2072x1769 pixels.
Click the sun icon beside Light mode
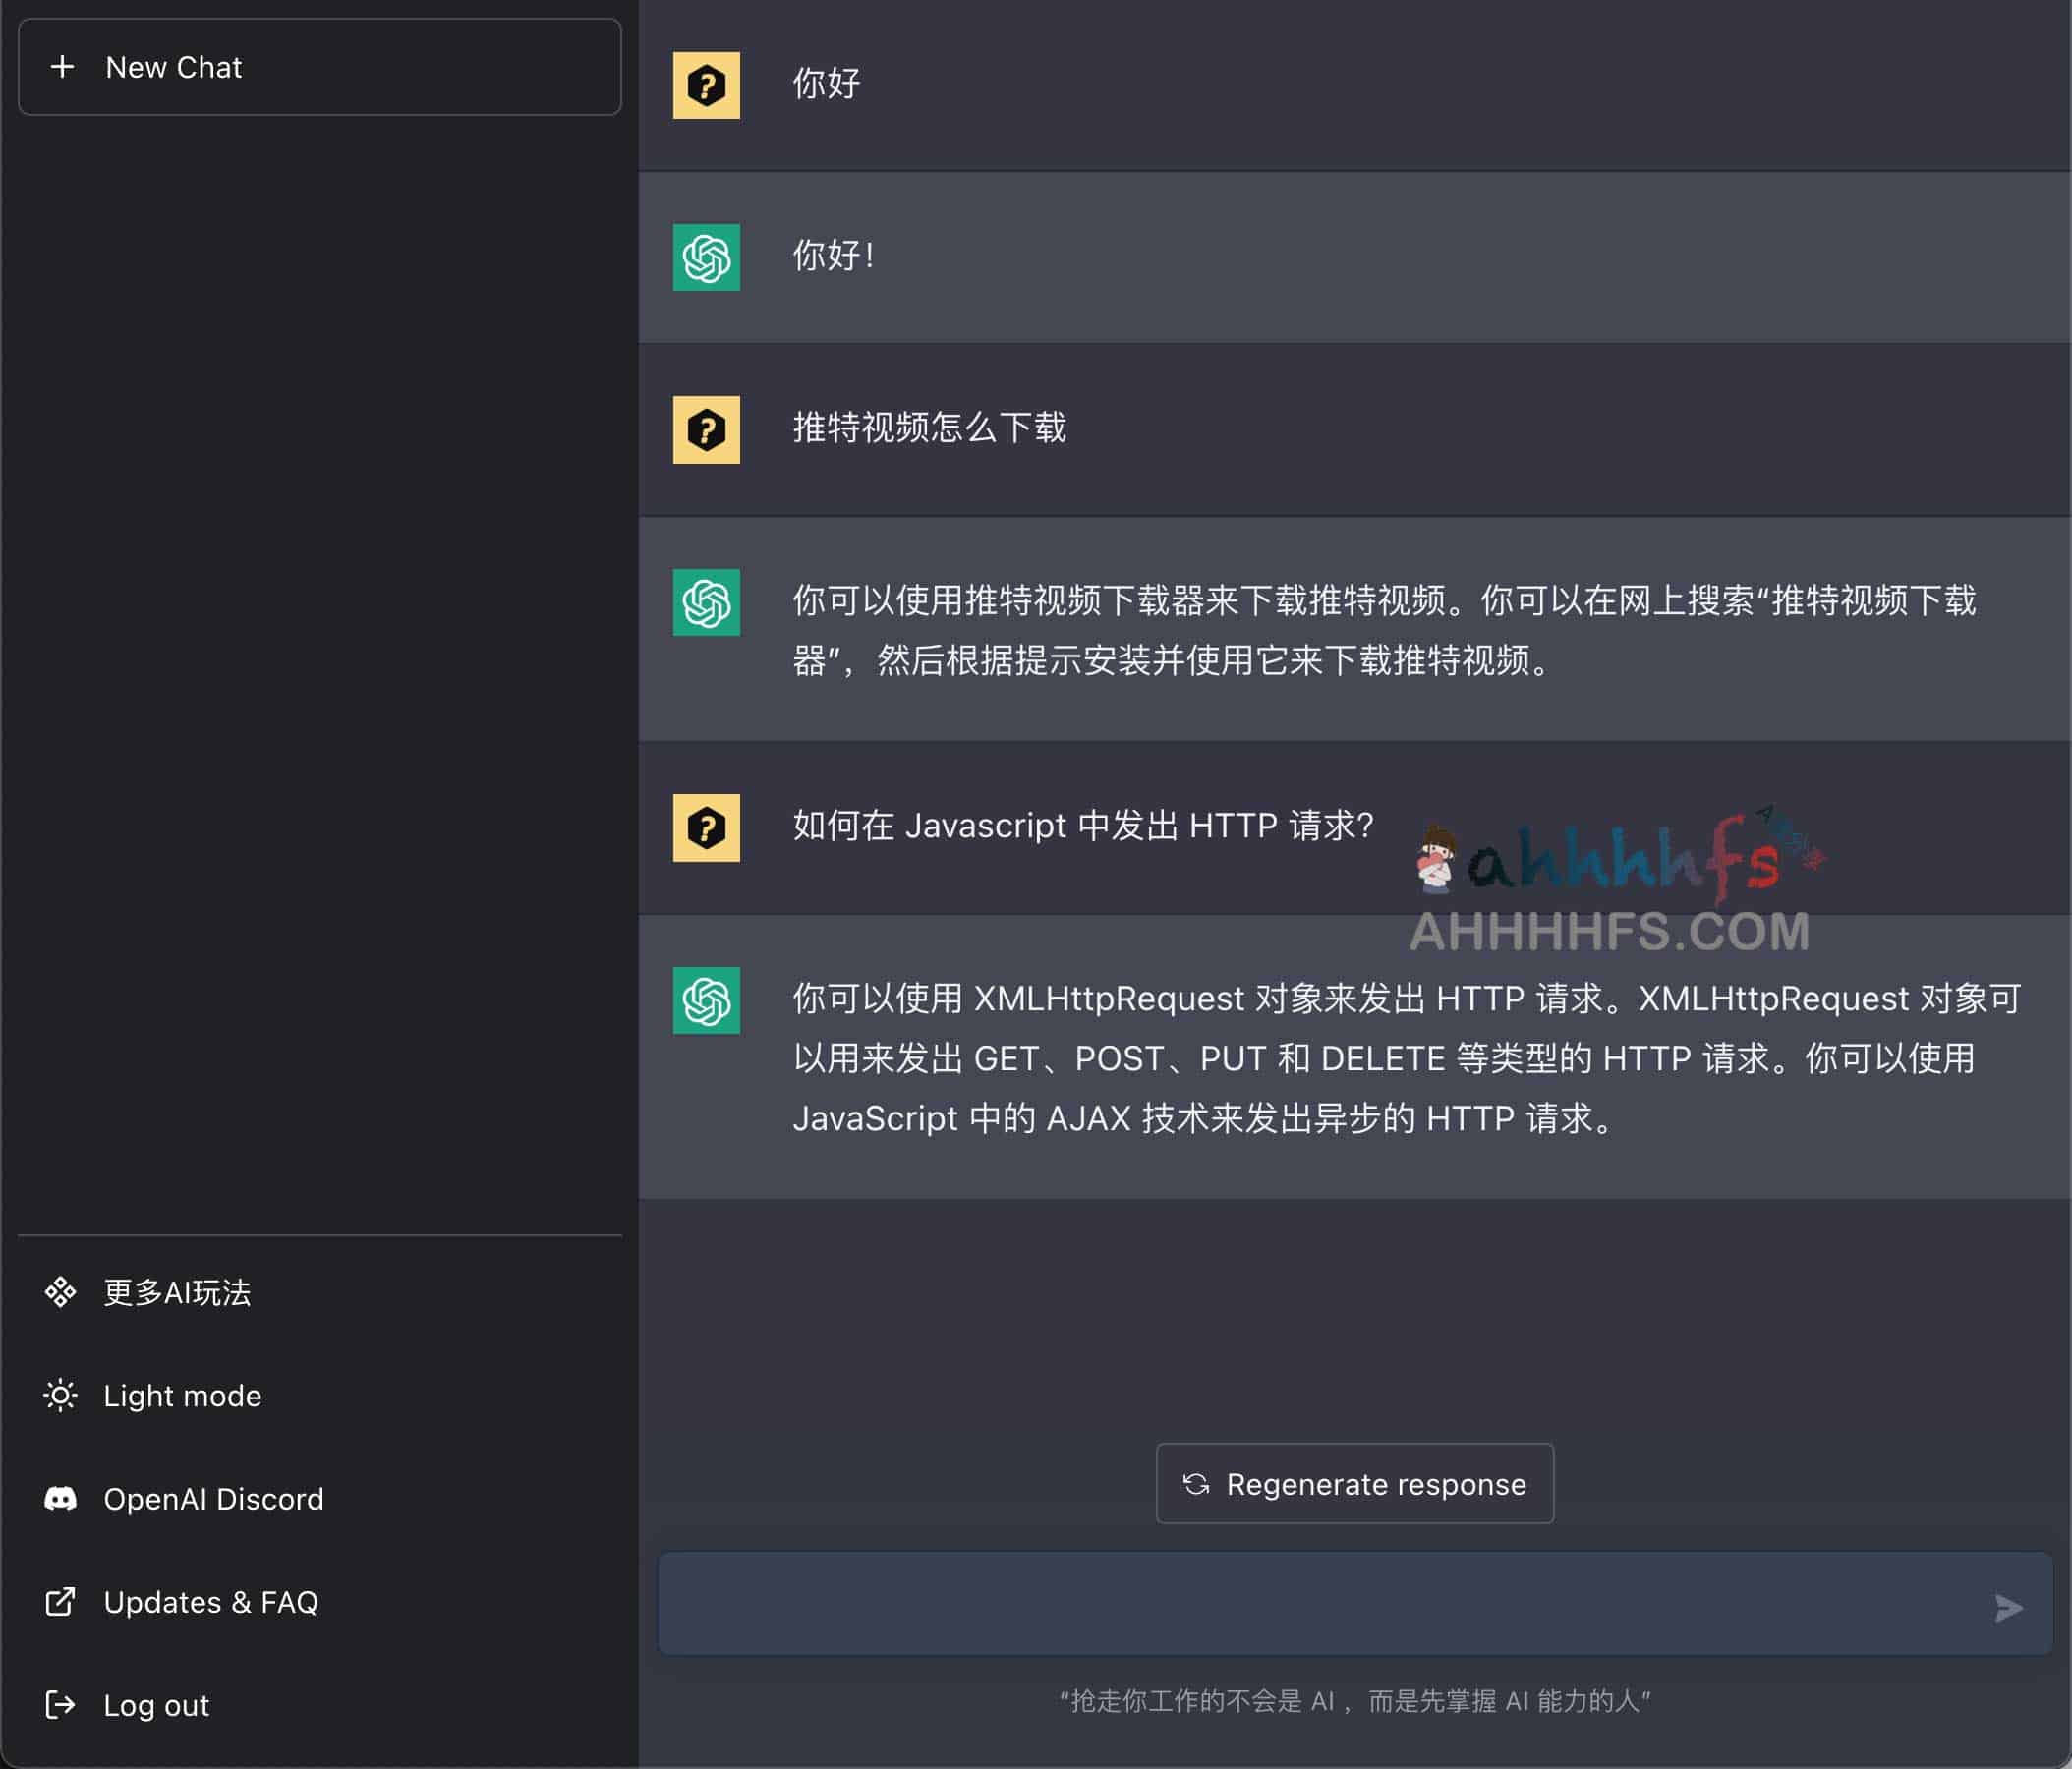pos(62,1396)
